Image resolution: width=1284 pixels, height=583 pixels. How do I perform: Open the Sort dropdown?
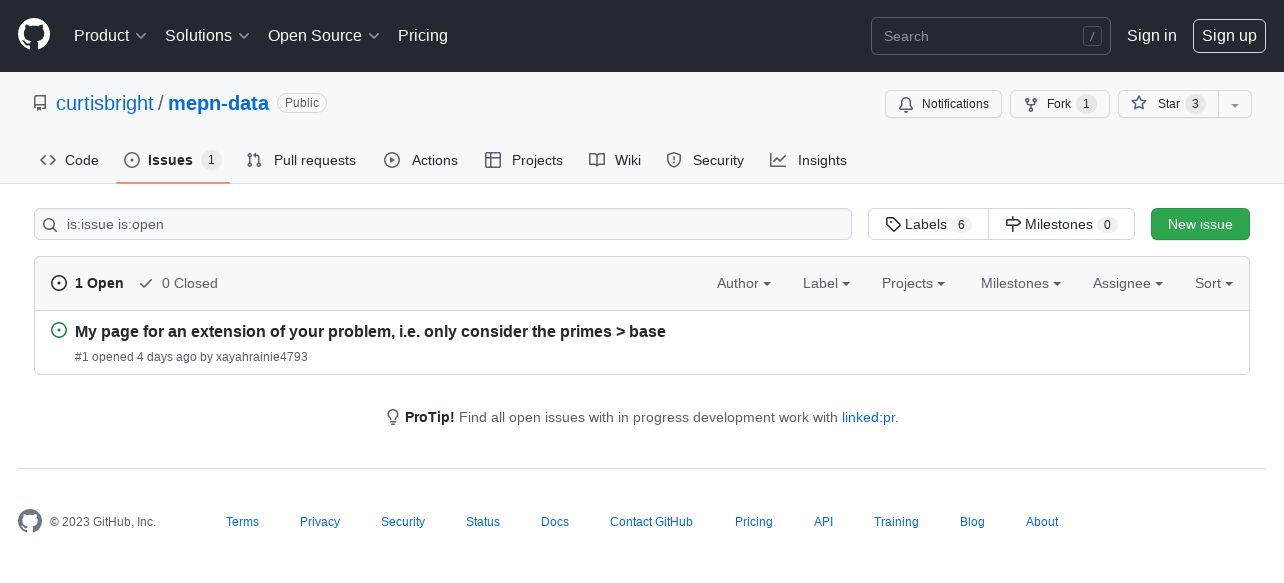click(1214, 283)
